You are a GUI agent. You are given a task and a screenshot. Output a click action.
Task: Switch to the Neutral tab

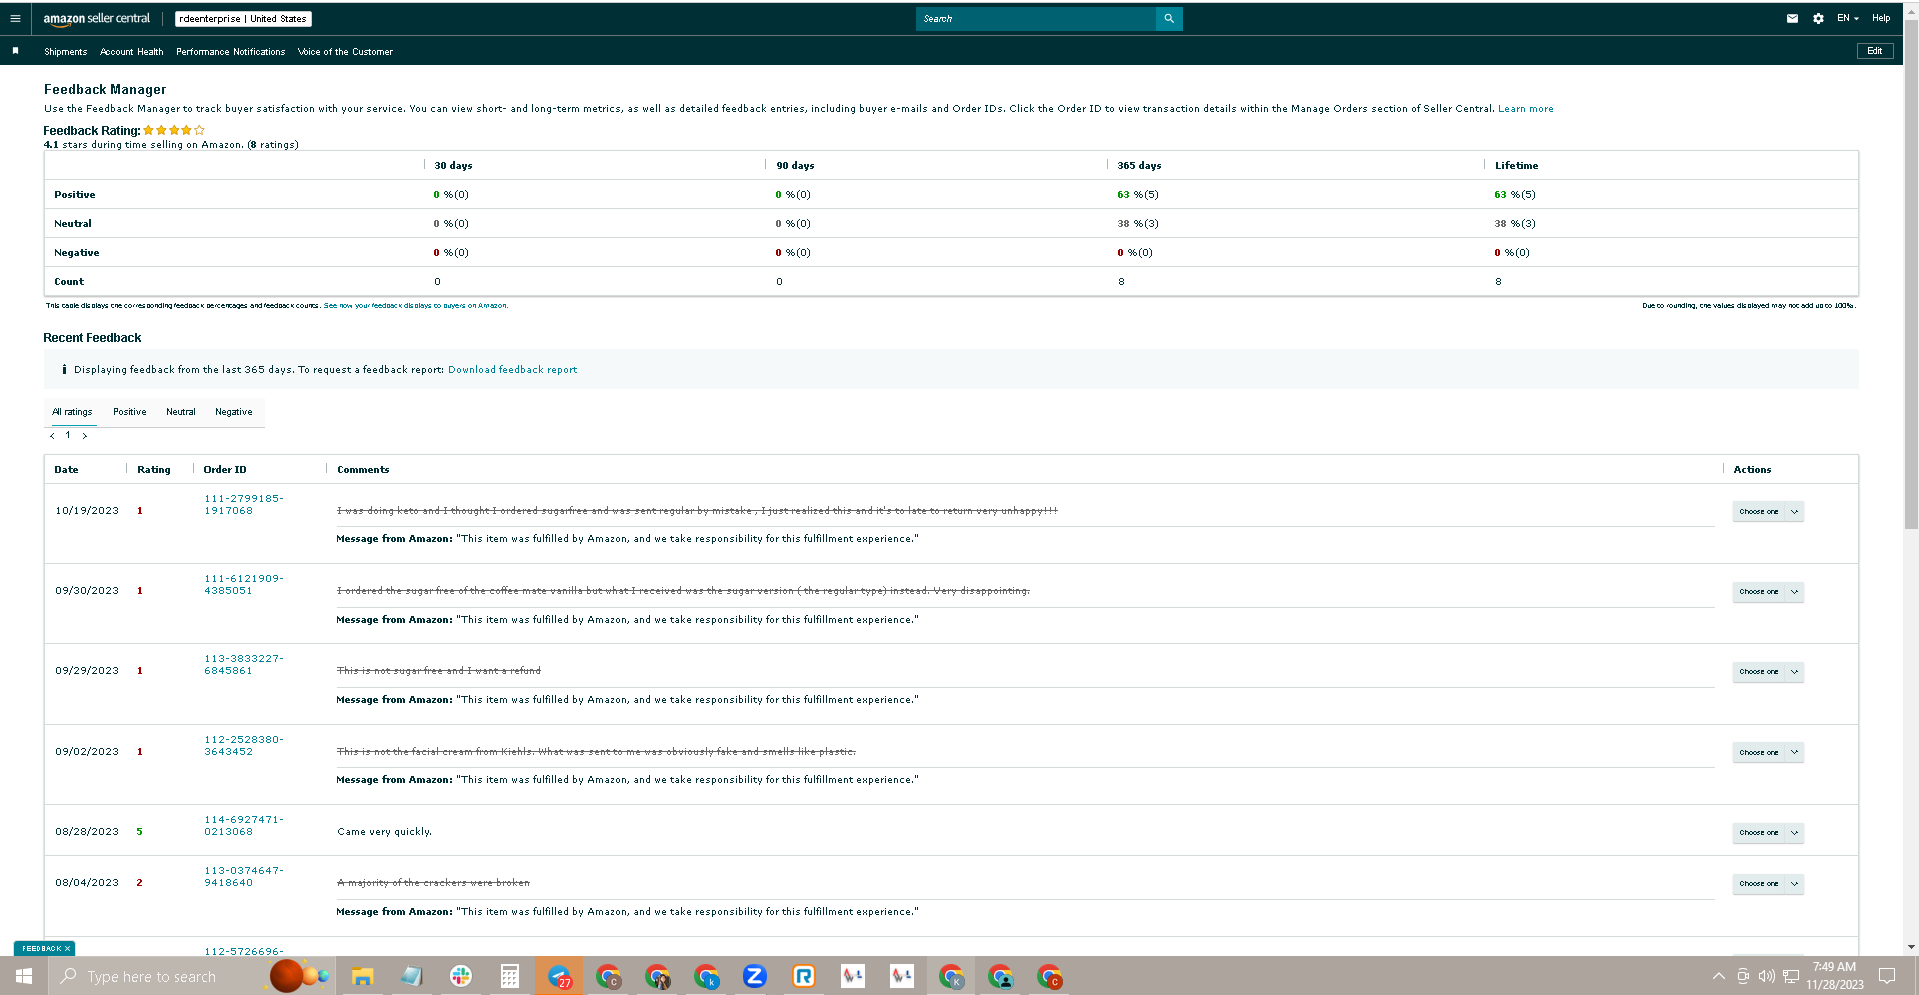[x=181, y=412]
